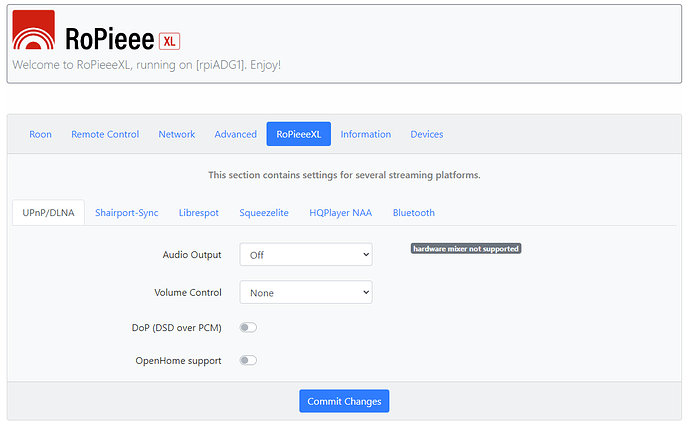
Task: Click the 'Welcome to RoPieeeXL' message text
Action: (147, 65)
